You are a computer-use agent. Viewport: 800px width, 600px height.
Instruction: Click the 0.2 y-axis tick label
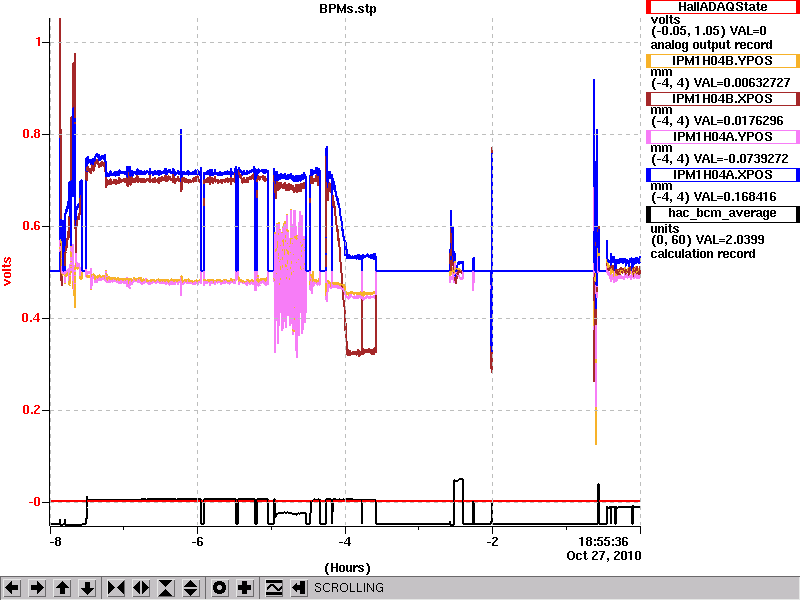coord(31,410)
